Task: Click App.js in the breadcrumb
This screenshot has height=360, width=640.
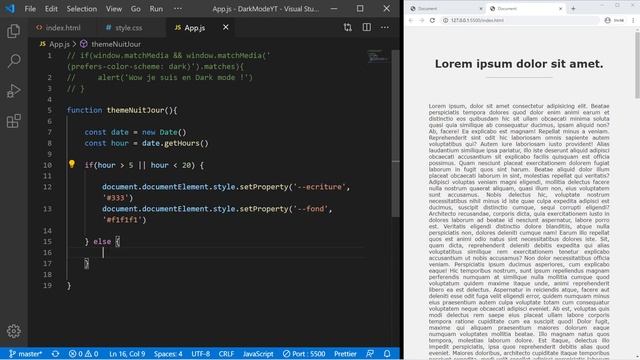Action: pos(59,44)
